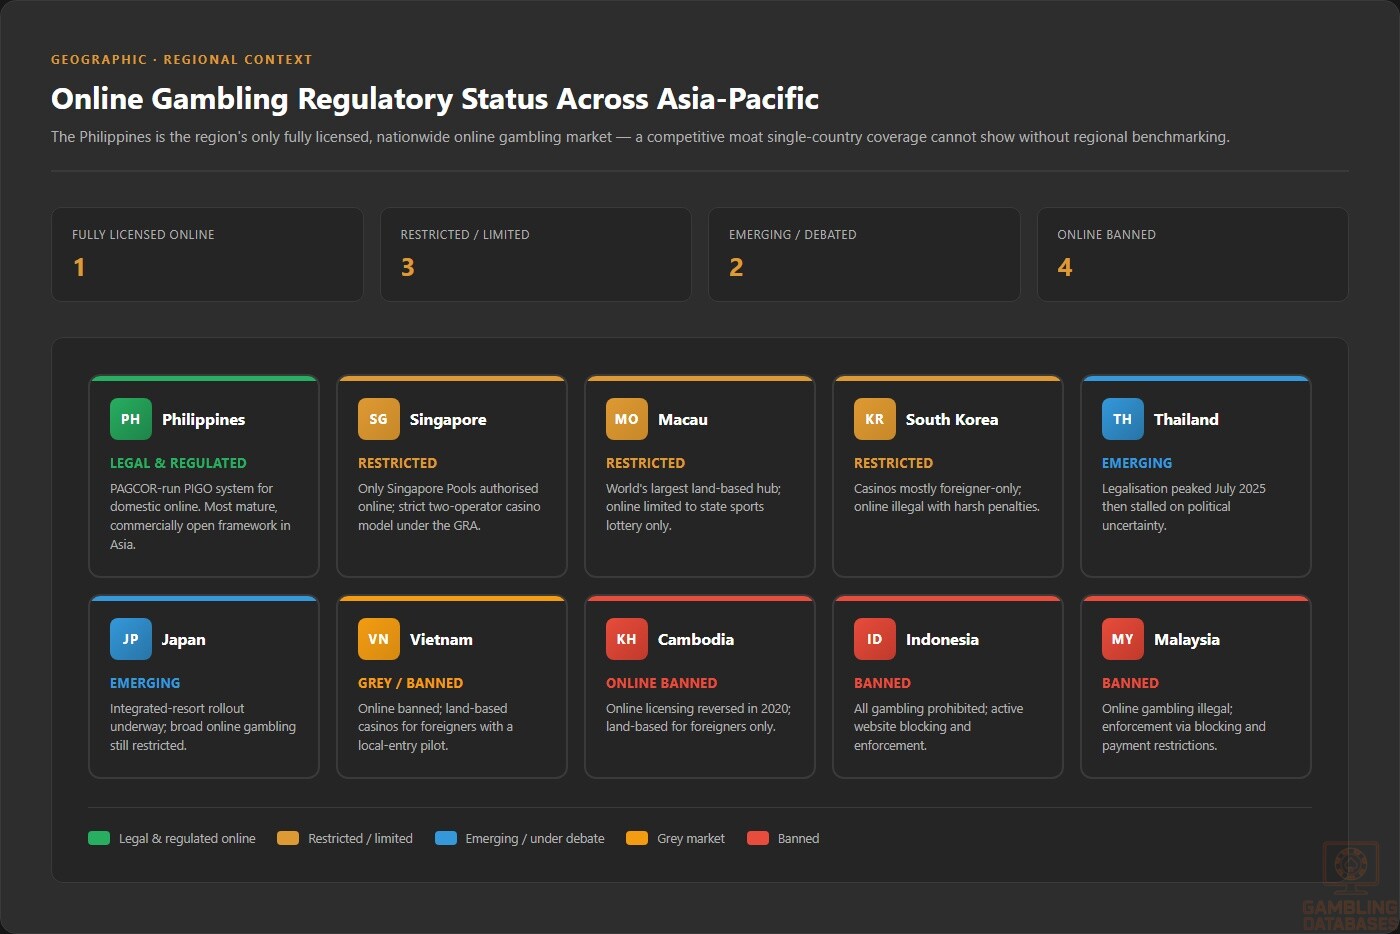Click the Gambling Databases watermark logo
This screenshot has height=934, width=1400.
pos(1350,886)
